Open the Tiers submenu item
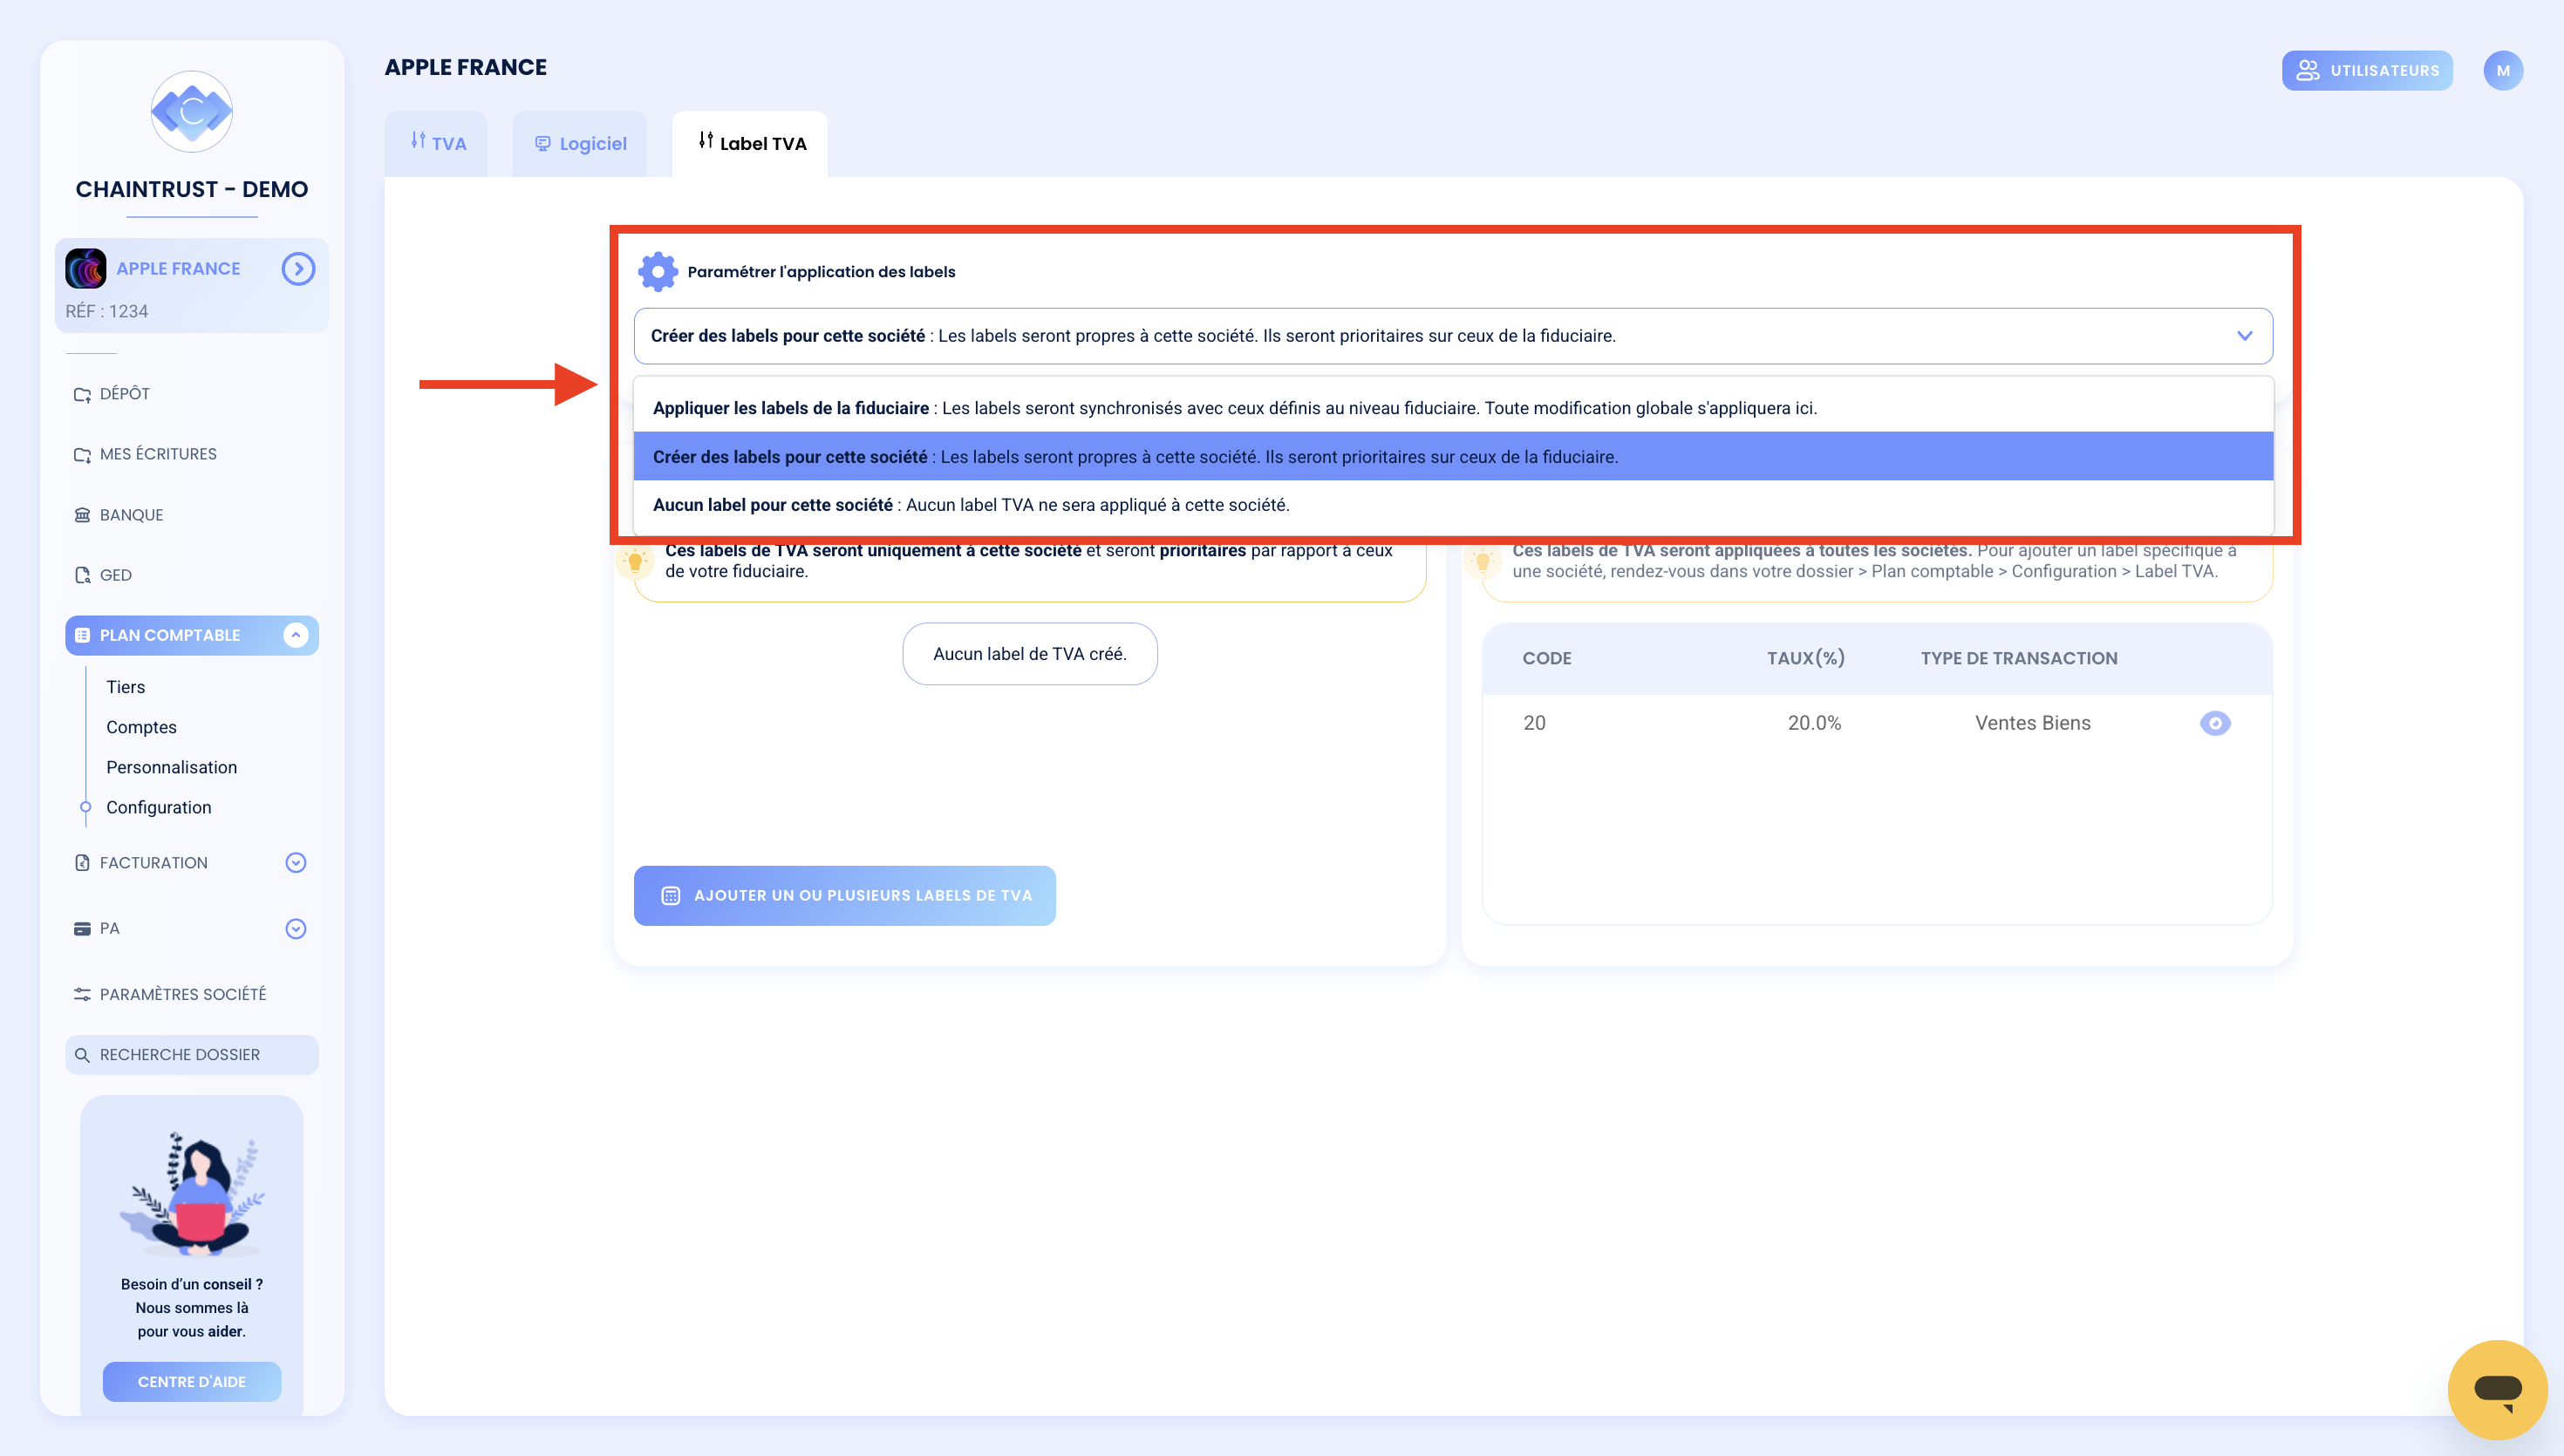The width and height of the screenshot is (2564, 1456). (x=126, y=687)
